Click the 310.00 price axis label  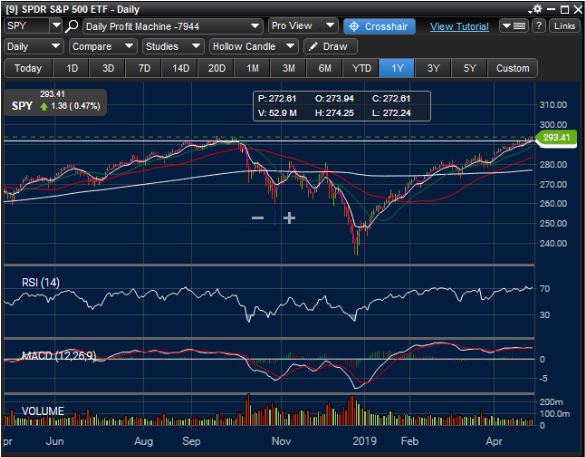553,105
